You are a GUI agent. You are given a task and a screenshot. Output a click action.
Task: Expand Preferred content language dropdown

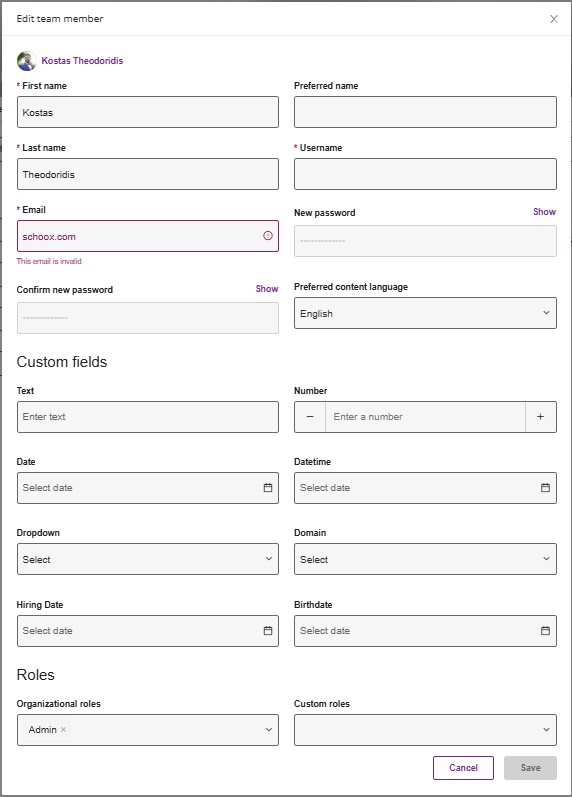pyautogui.click(x=425, y=313)
